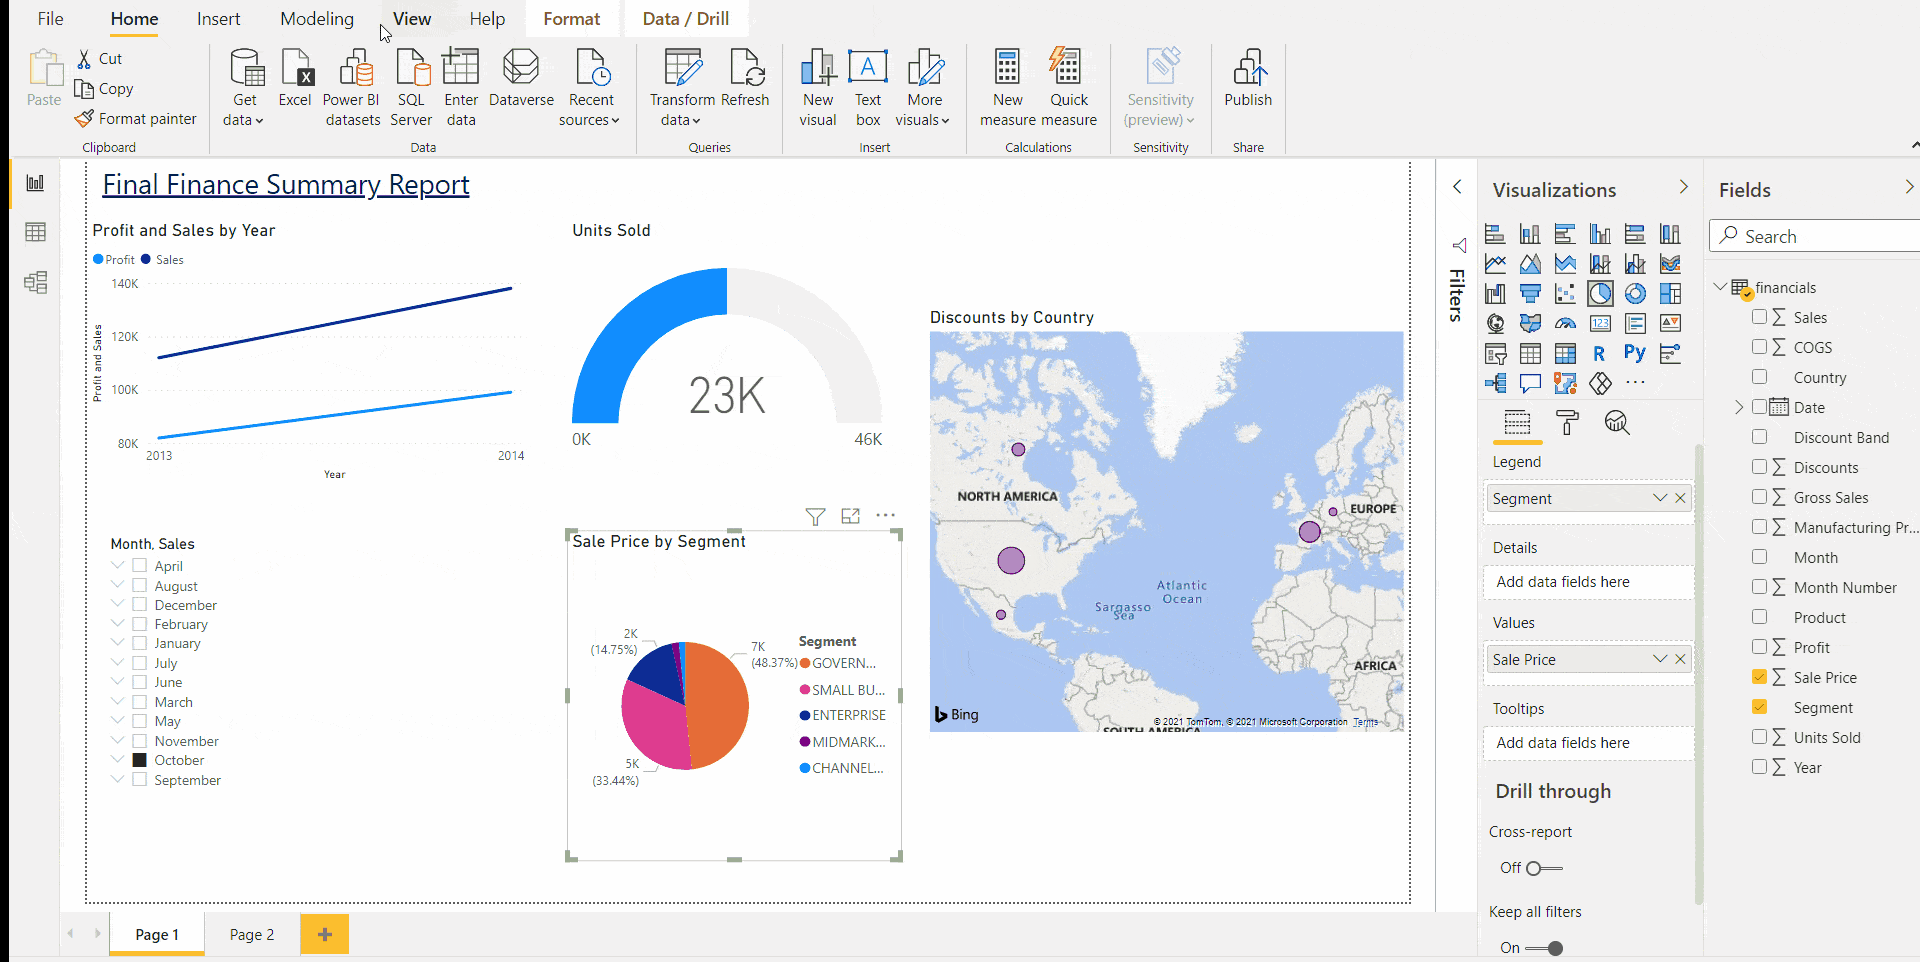Image resolution: width=1920 pixels, height=962 pixels.
Task: Open the Modeling ribbon tab
Action: coord(316,19)
